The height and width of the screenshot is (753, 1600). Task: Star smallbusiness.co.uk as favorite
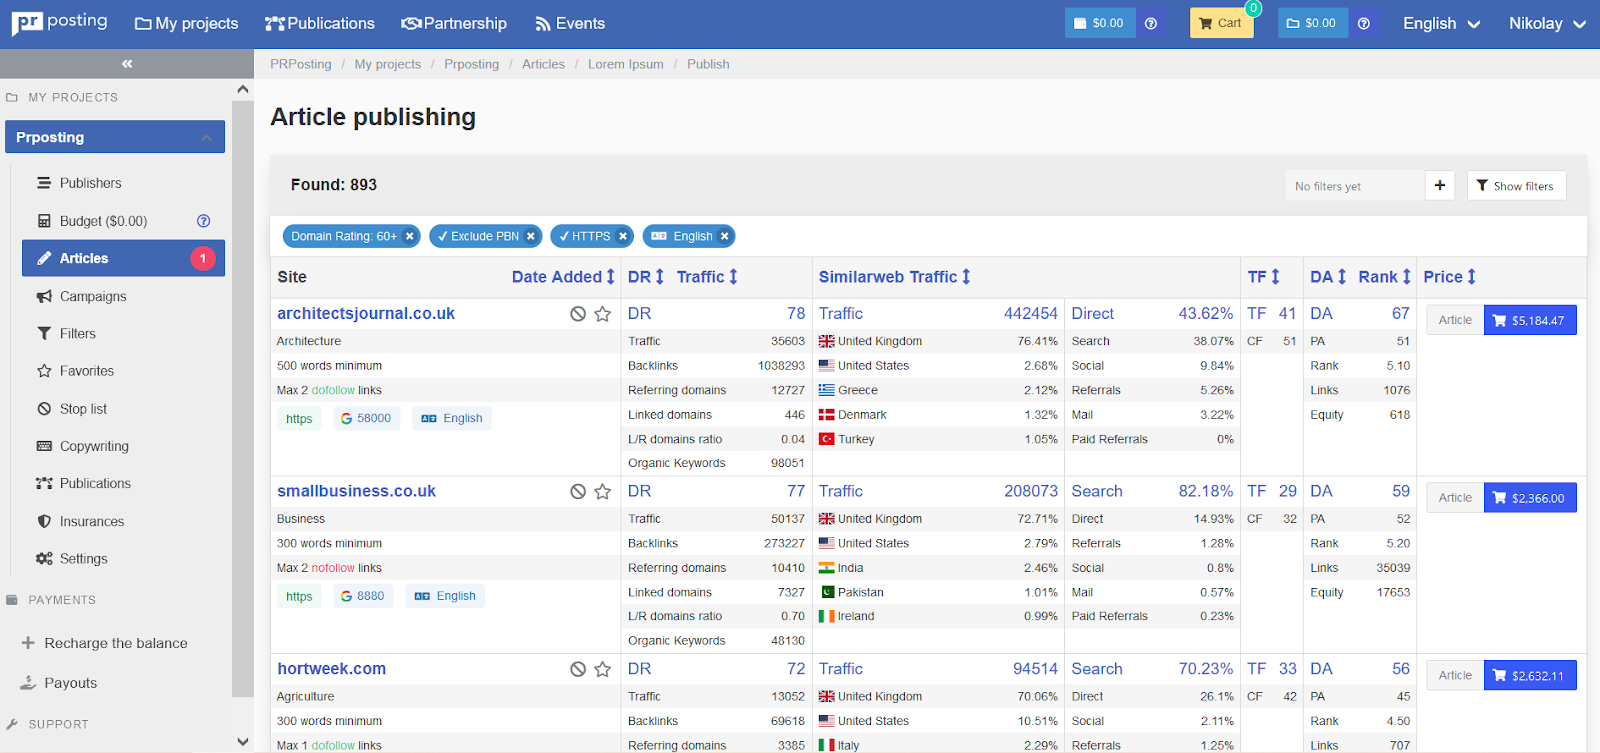click(602, 492)
